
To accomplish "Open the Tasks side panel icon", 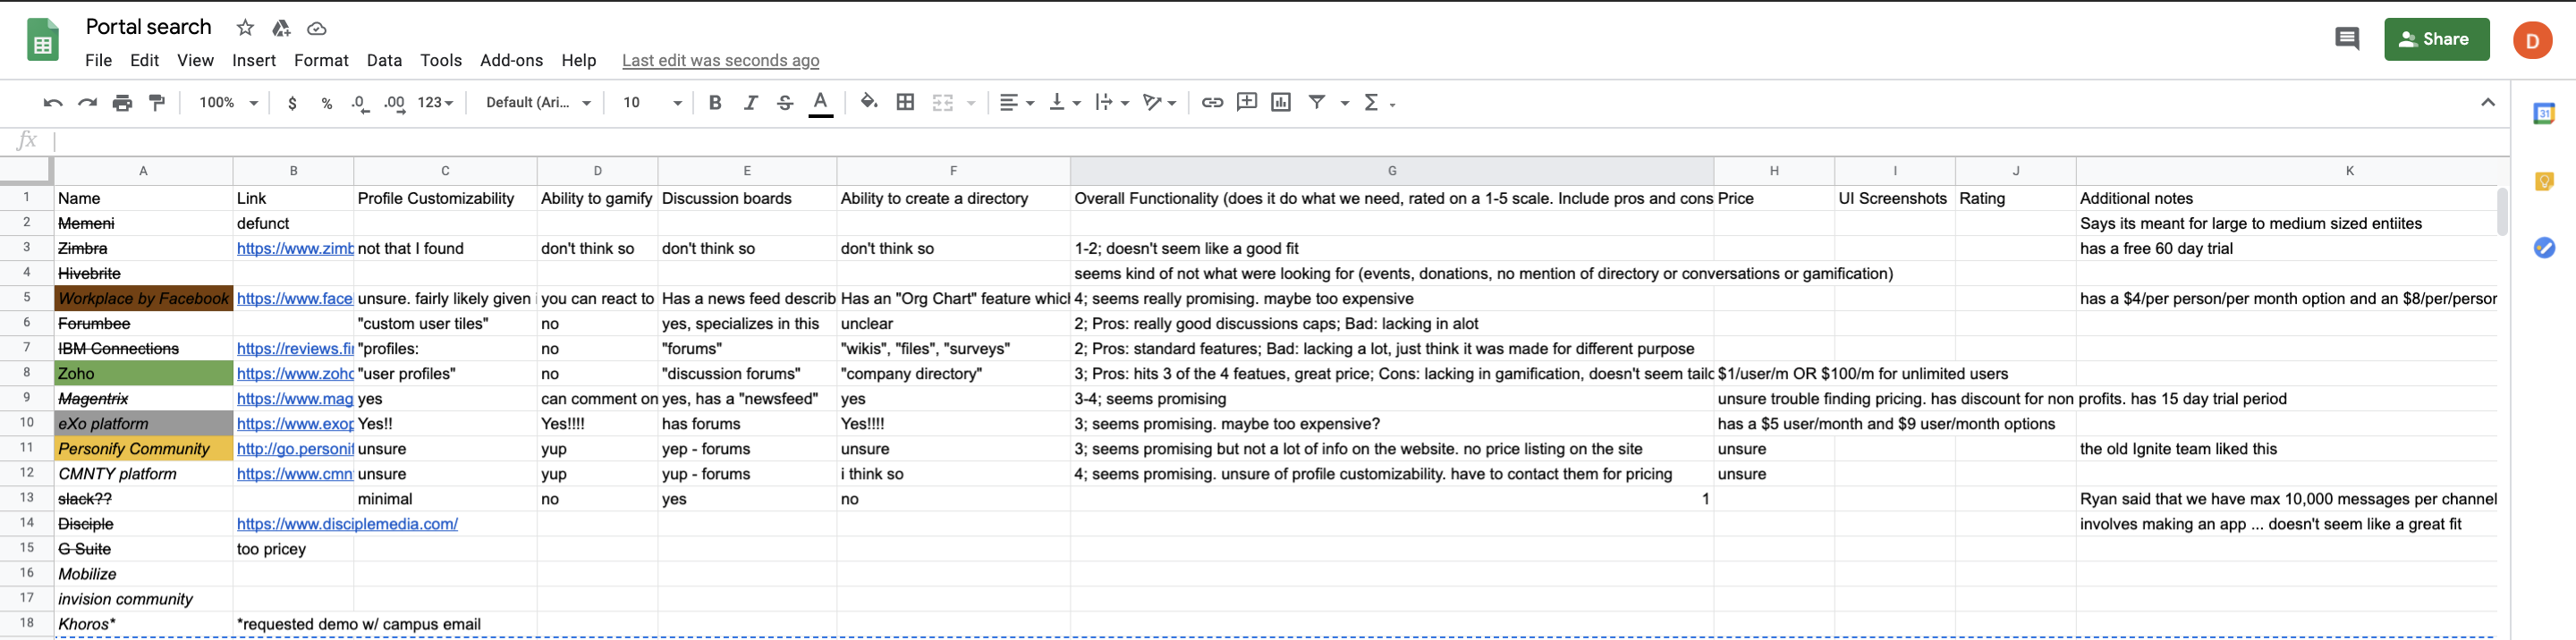I will pyautogui.click(x=2544, y=247).
